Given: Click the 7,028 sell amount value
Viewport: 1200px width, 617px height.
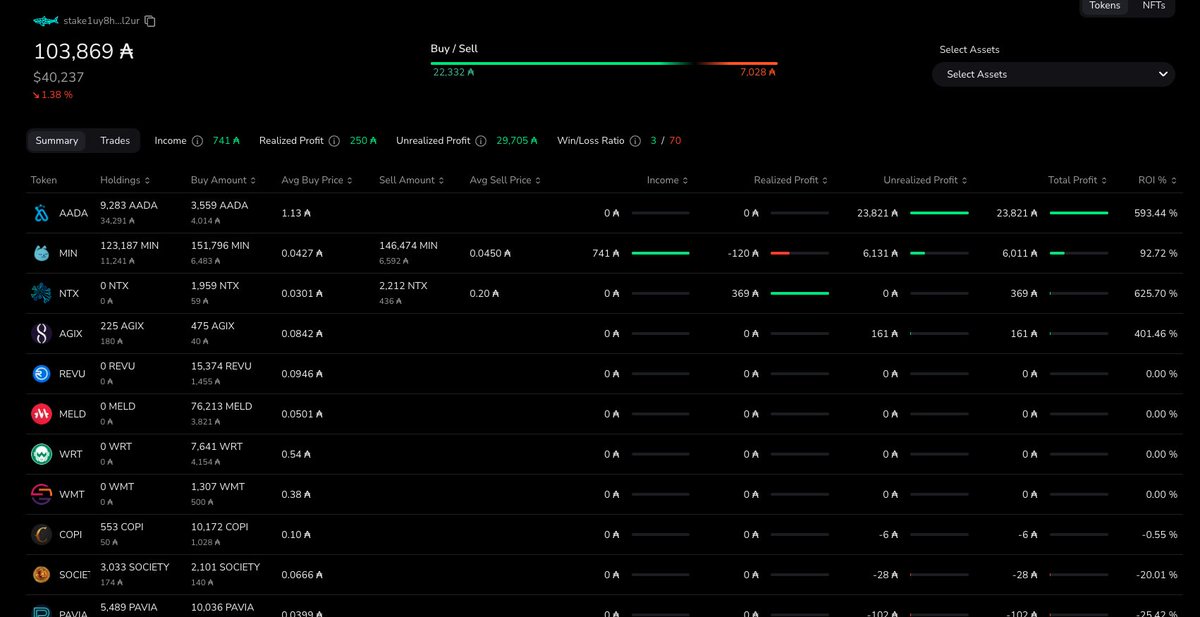Looking at the screenshot, I should (758, 73).
